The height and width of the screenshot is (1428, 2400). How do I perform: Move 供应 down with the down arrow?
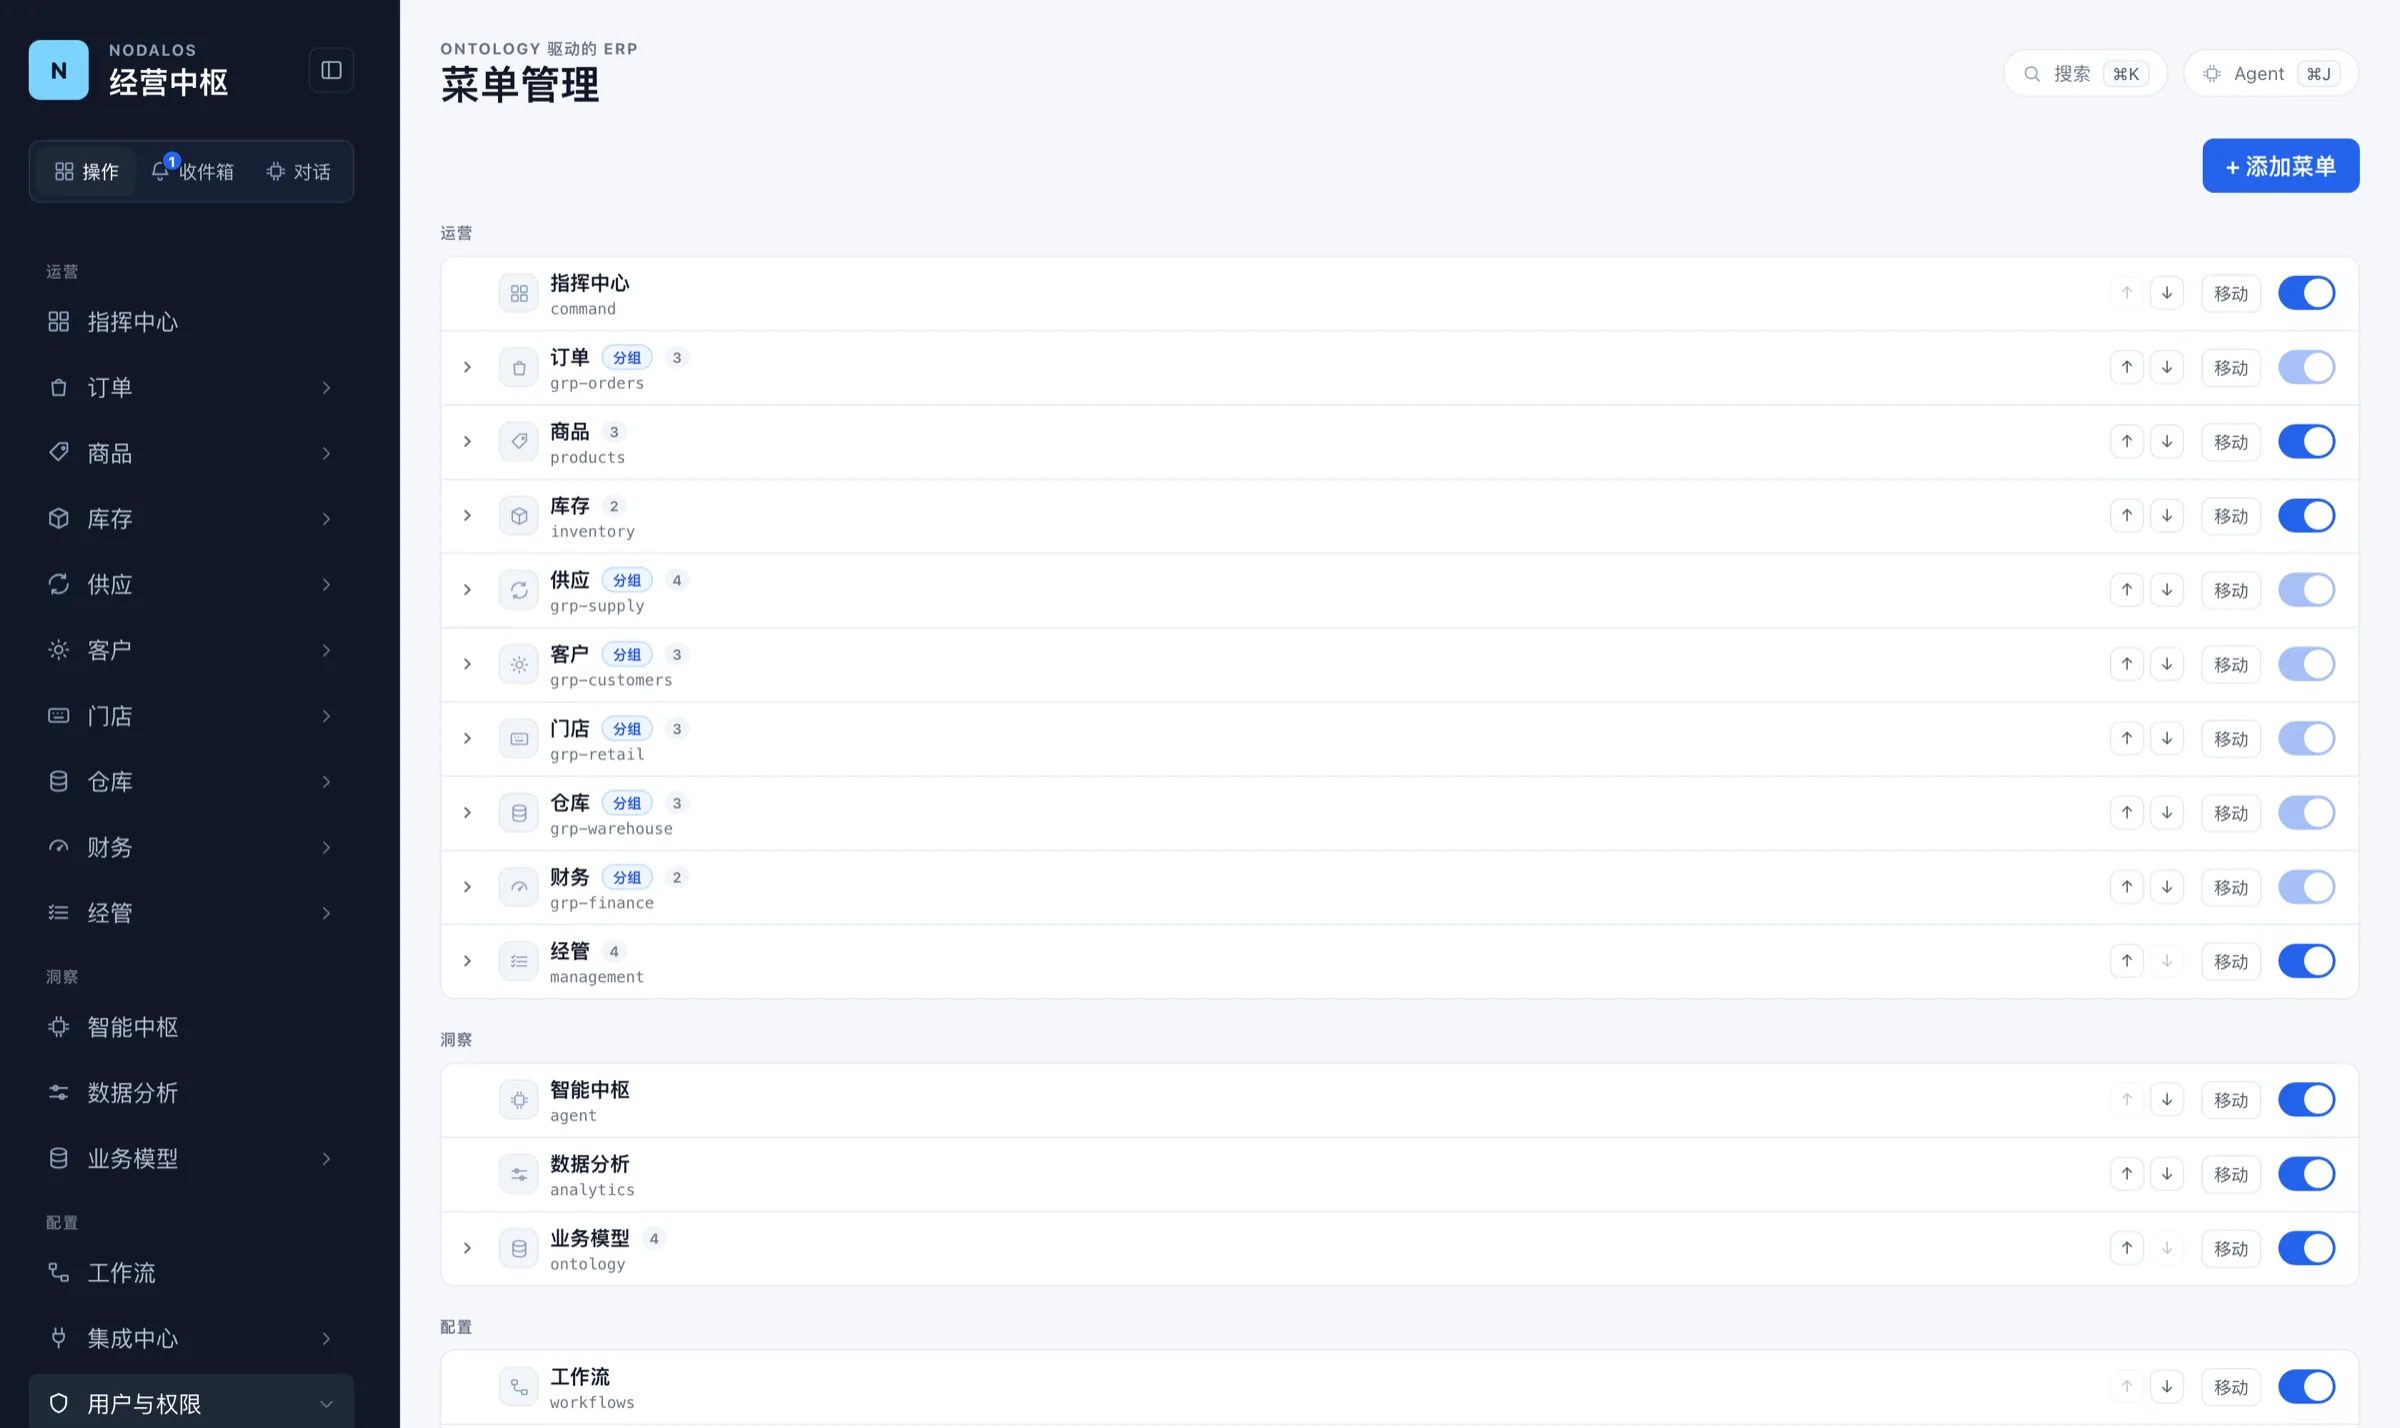click(x=2167, y=589)
